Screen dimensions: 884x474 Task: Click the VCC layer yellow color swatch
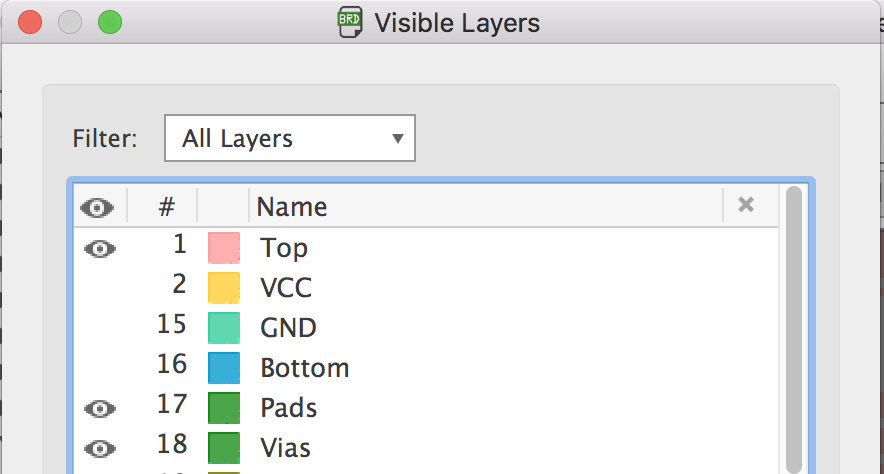[224, 288]
